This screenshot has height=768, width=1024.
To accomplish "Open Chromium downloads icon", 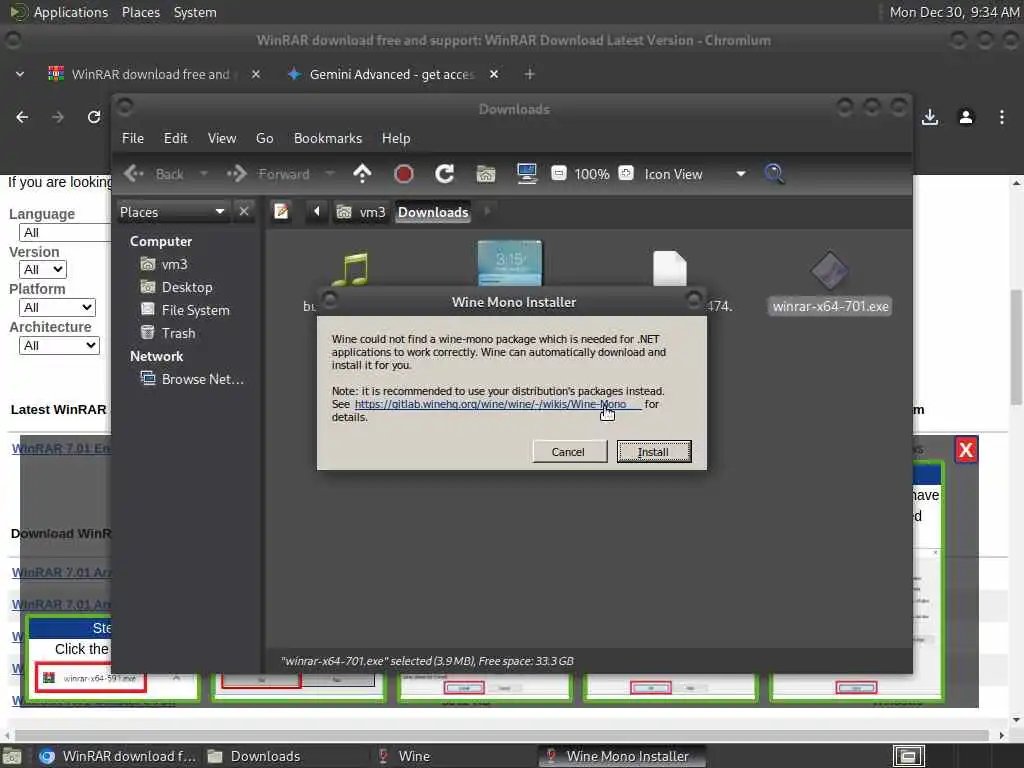I will click(x=930, y=117).
